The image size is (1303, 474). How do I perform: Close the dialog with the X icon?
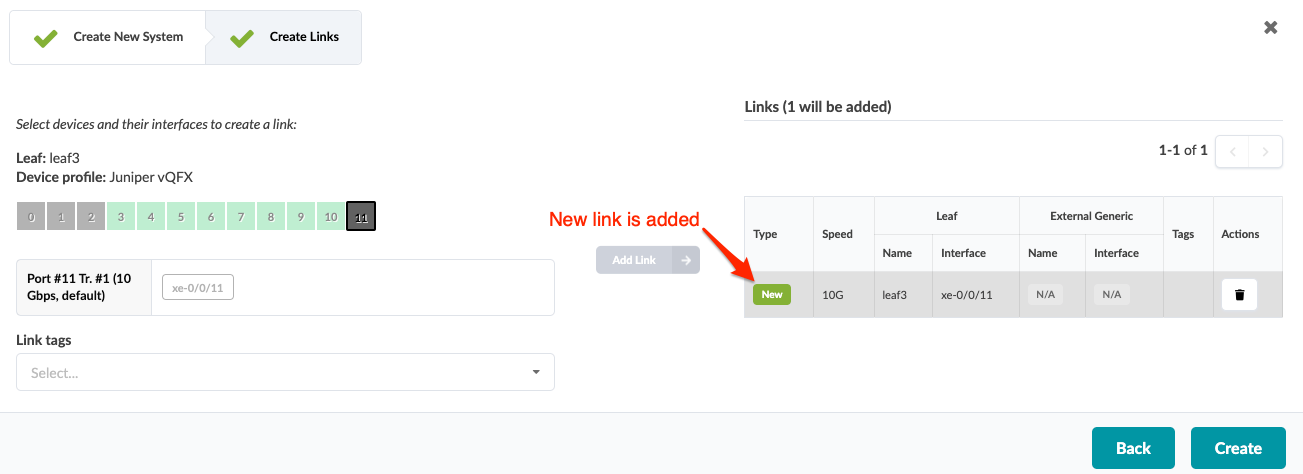pyautogui.click(x=1270, y=27)
